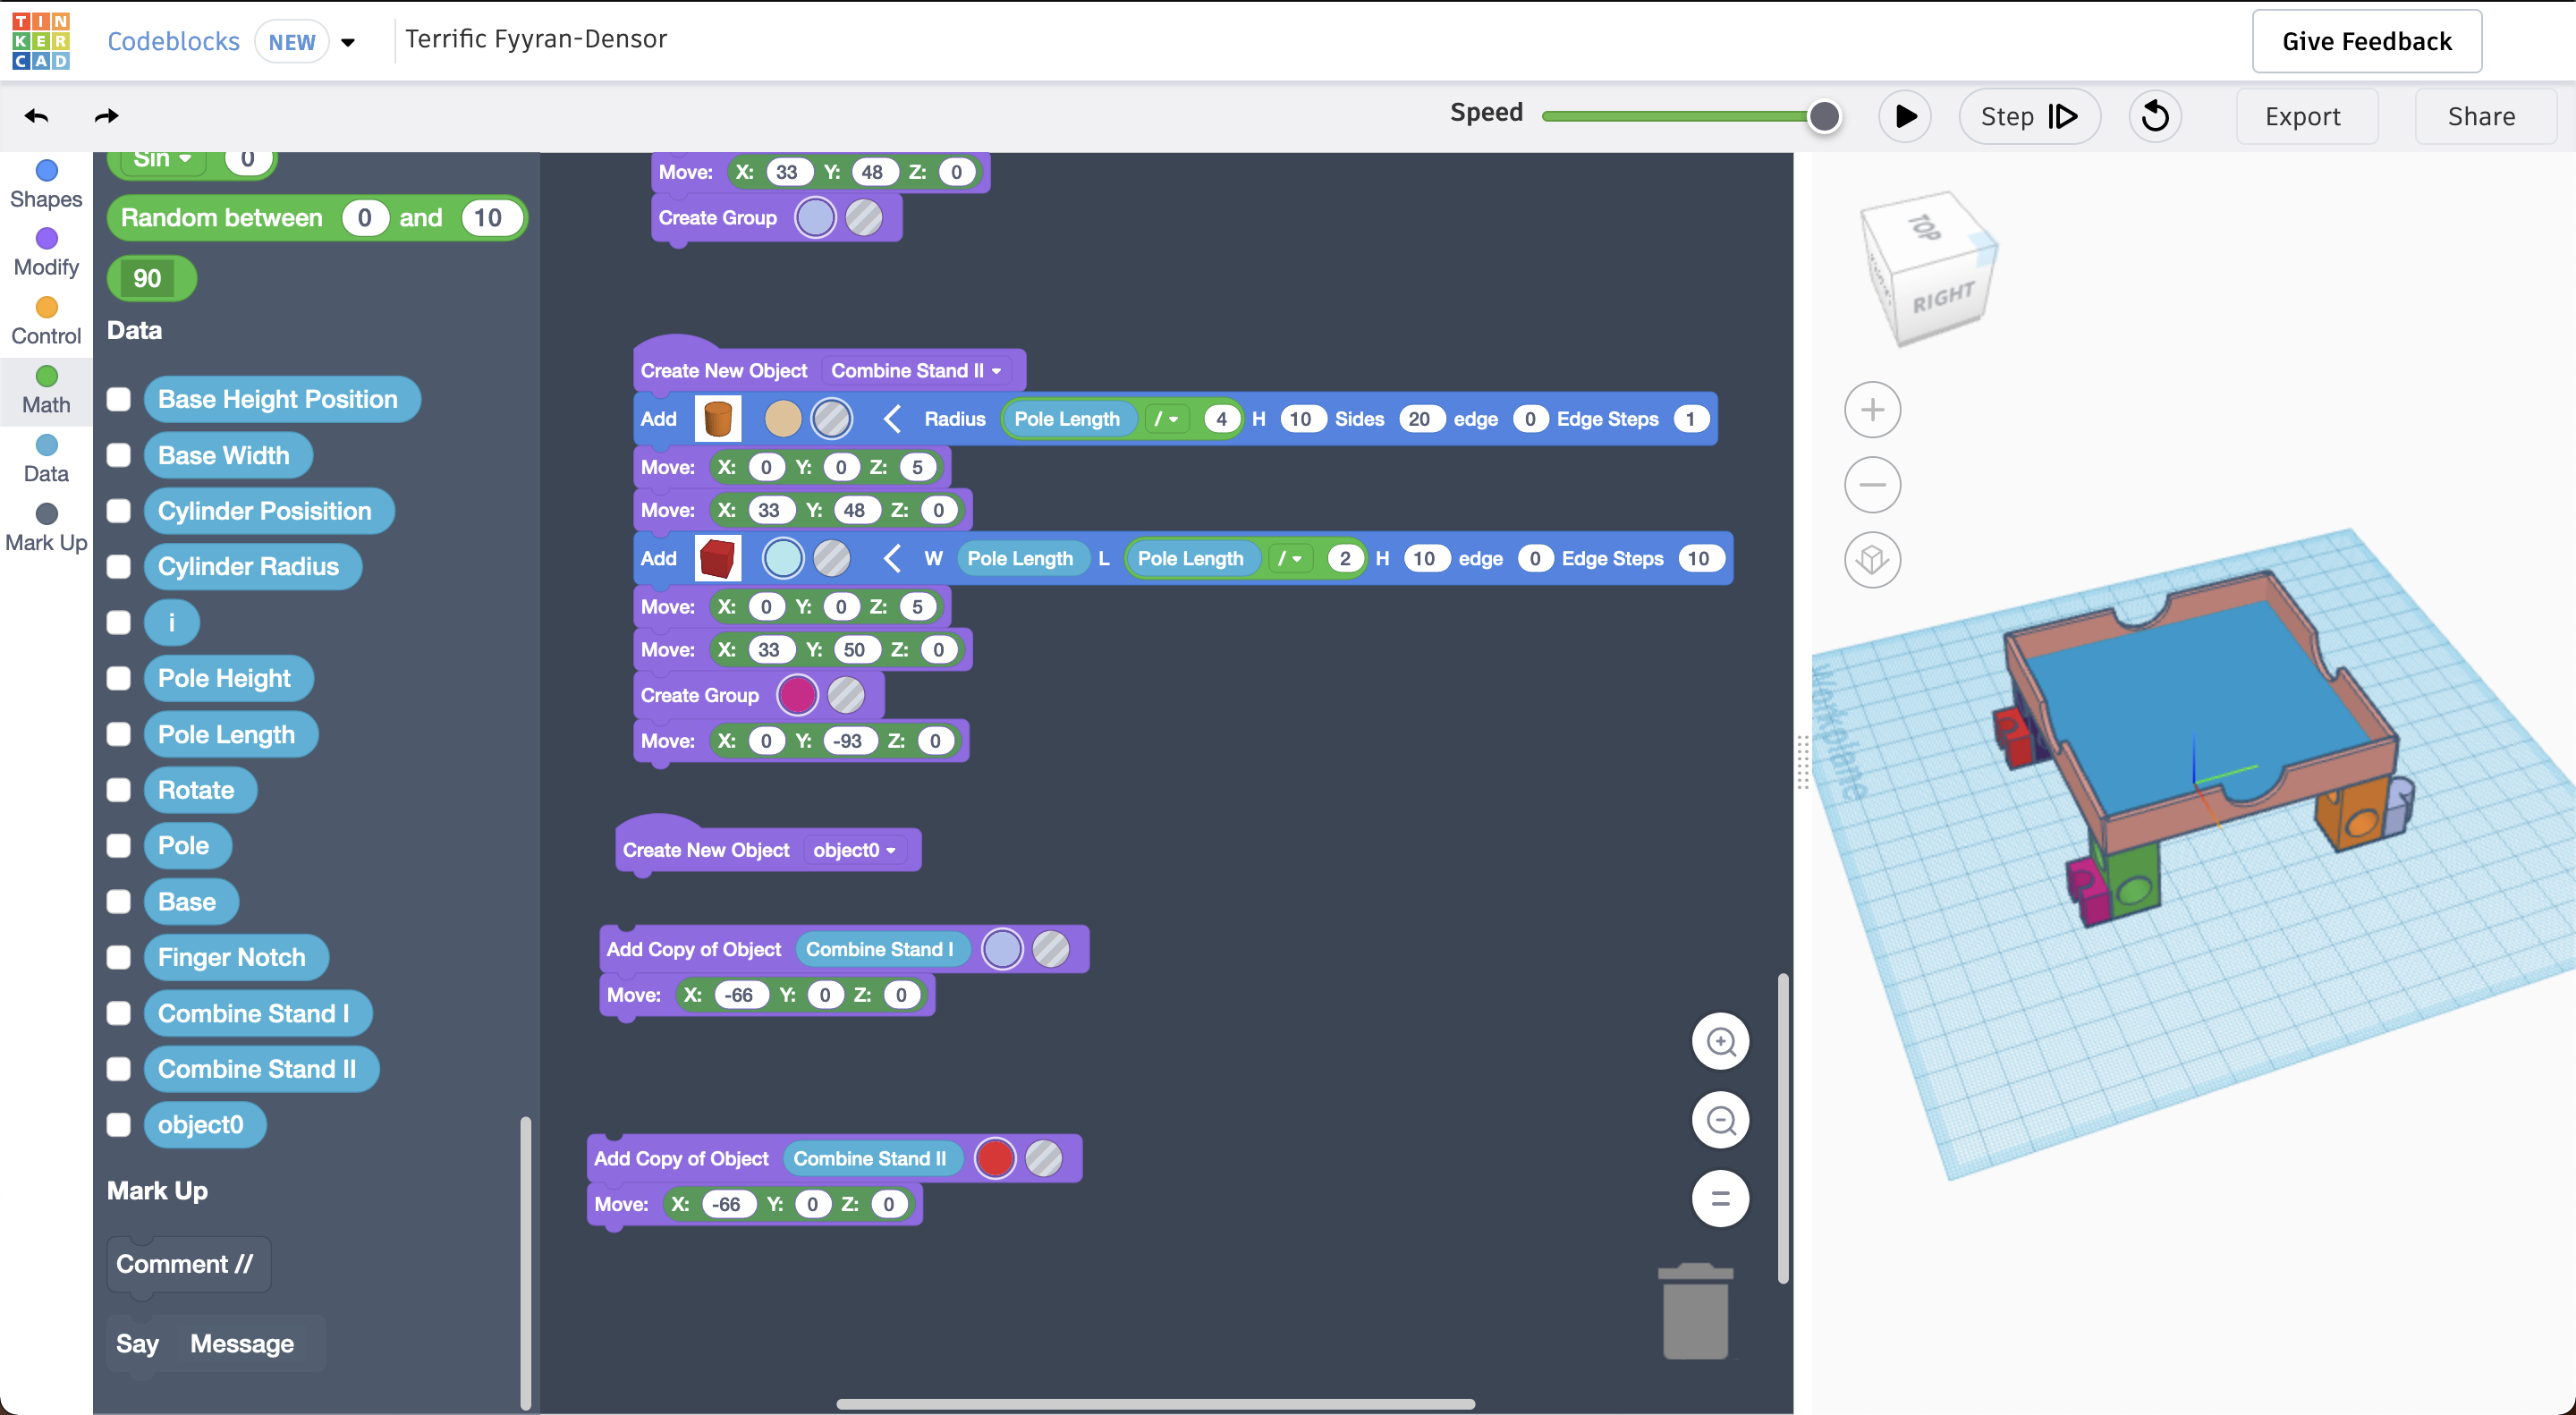Viewport: 2576px width, 1415px height.
Task: Click Export button to export design
Action: pos(2302,115)
